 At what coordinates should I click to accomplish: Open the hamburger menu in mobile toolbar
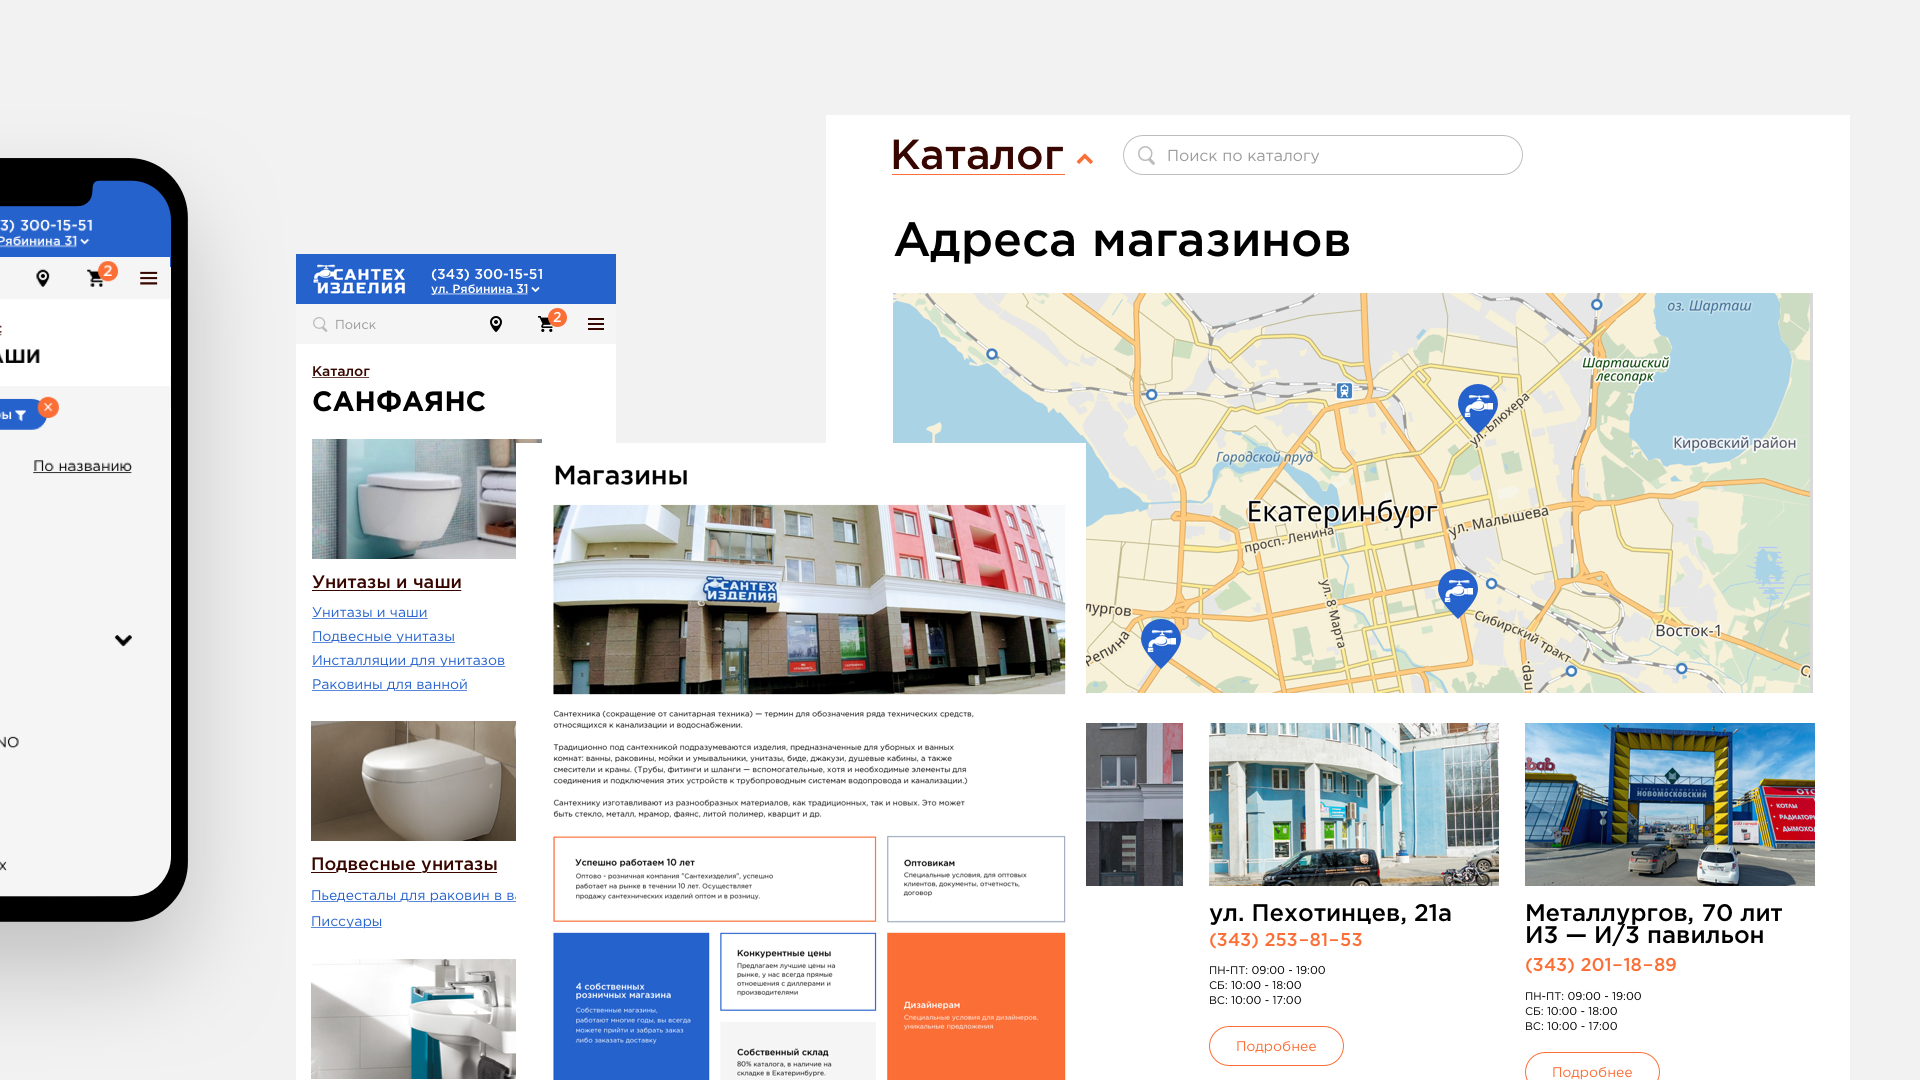[x=596, y=324]
